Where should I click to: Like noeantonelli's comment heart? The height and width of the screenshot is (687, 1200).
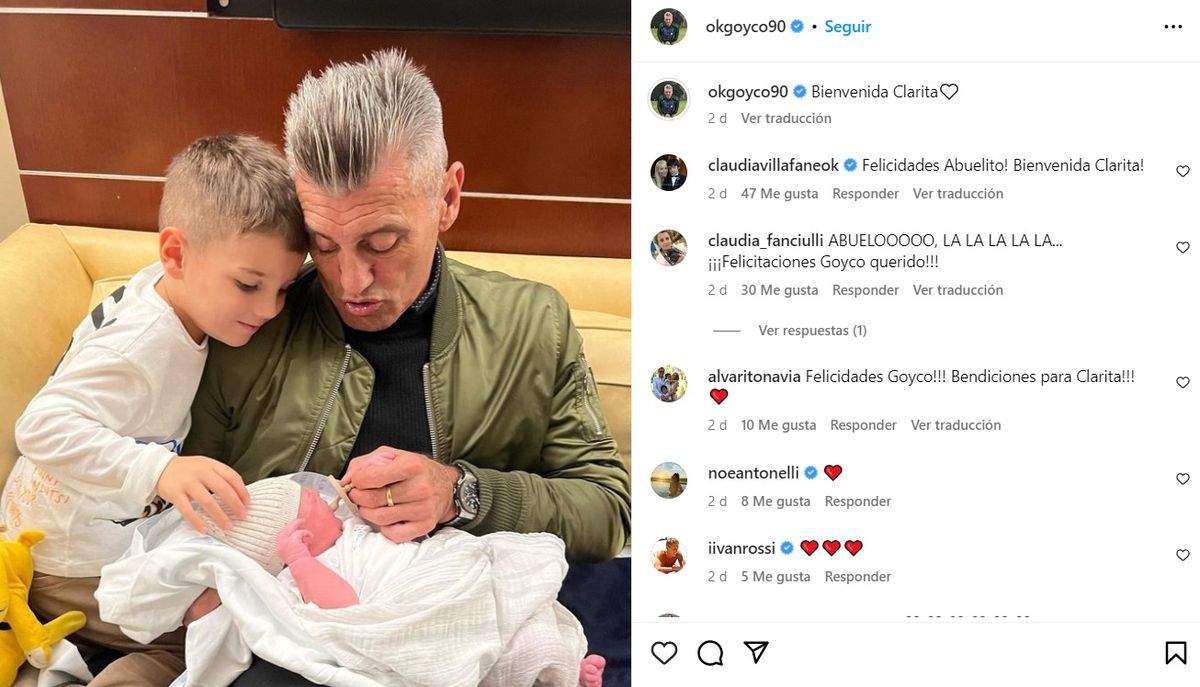[x=1183, y=480]
